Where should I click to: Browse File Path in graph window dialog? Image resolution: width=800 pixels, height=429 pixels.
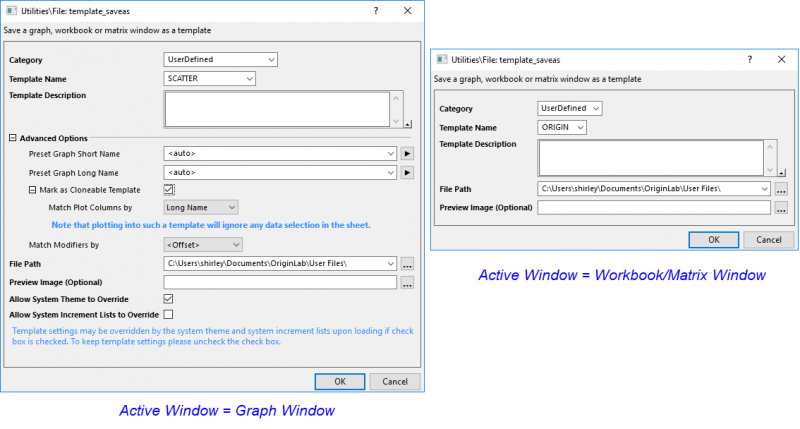[x=407, y=264]
